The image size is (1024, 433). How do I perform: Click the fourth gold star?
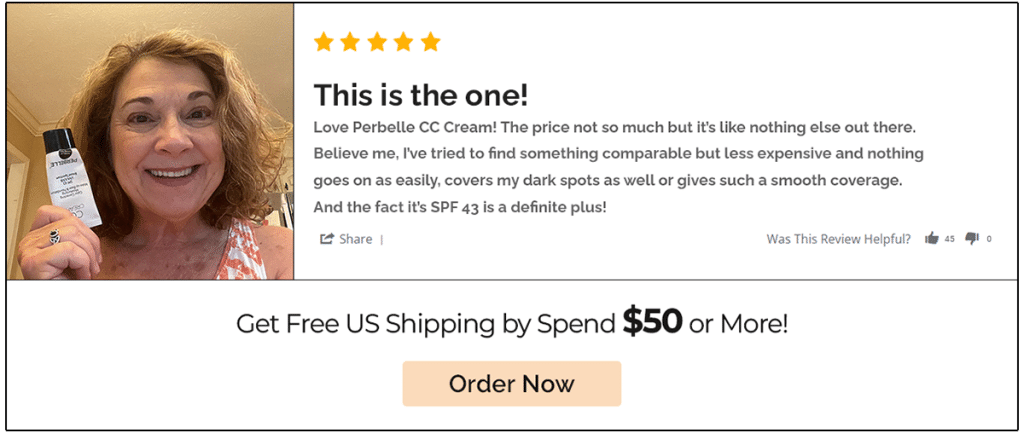tap(404, 42)
